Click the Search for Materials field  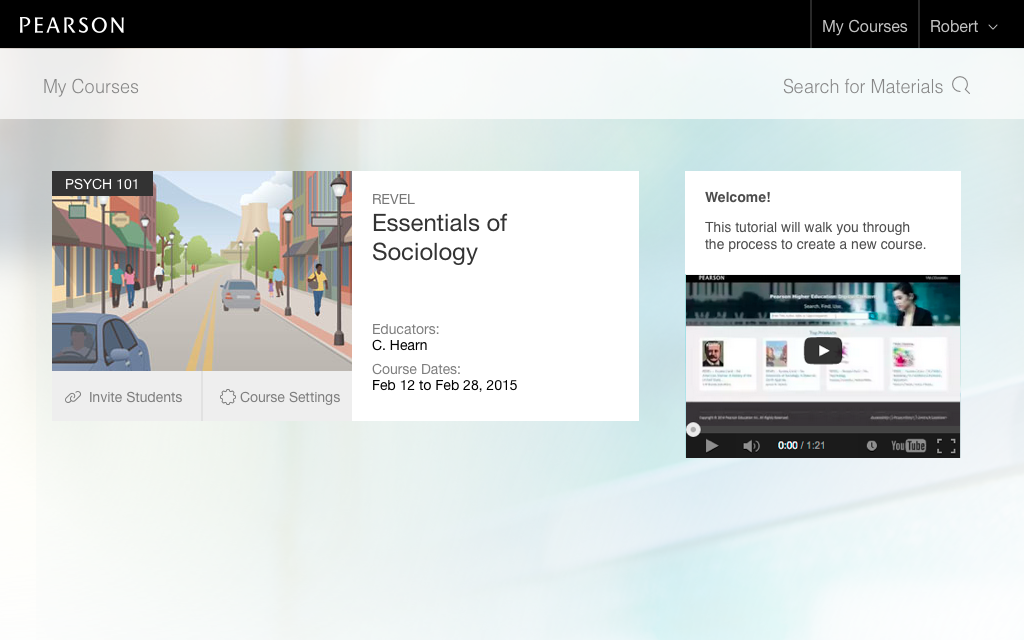[x=863, y=86]
